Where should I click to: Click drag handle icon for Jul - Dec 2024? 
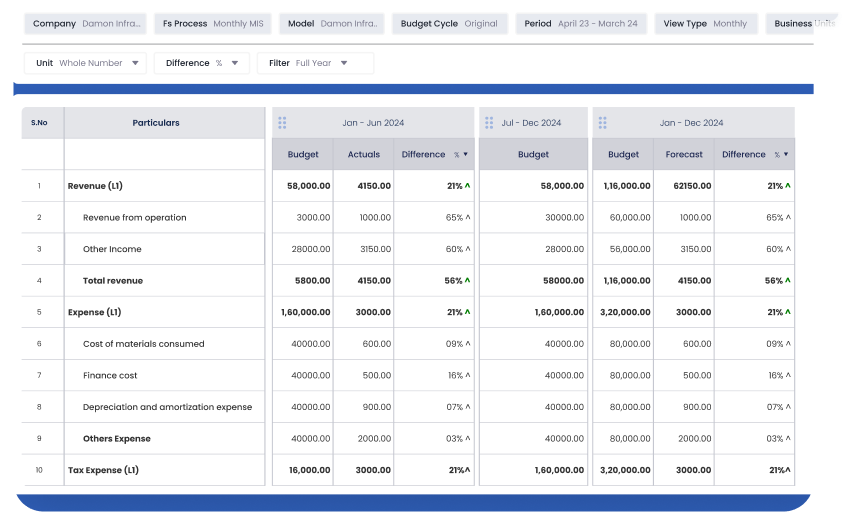[x=489, y=123]
